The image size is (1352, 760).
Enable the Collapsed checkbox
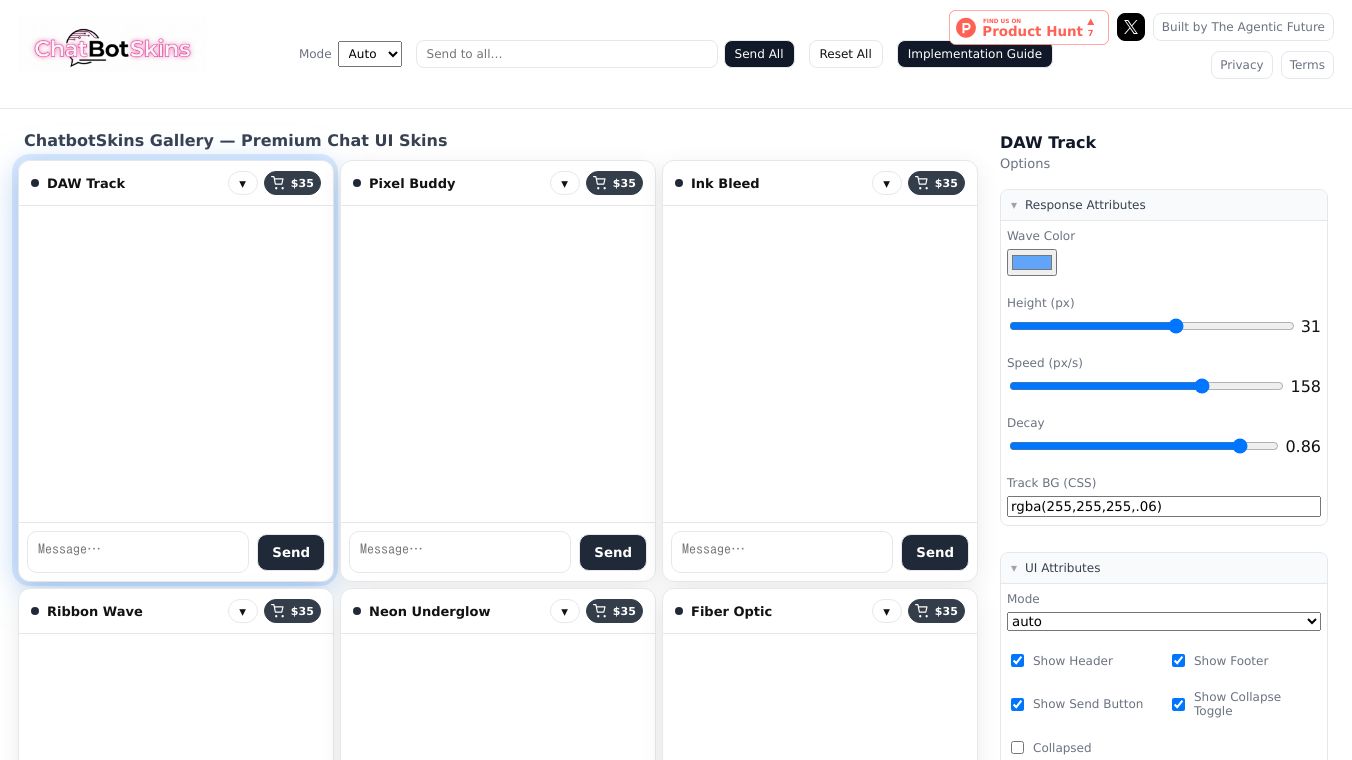pyautogui.click(x=1017, y=748)
